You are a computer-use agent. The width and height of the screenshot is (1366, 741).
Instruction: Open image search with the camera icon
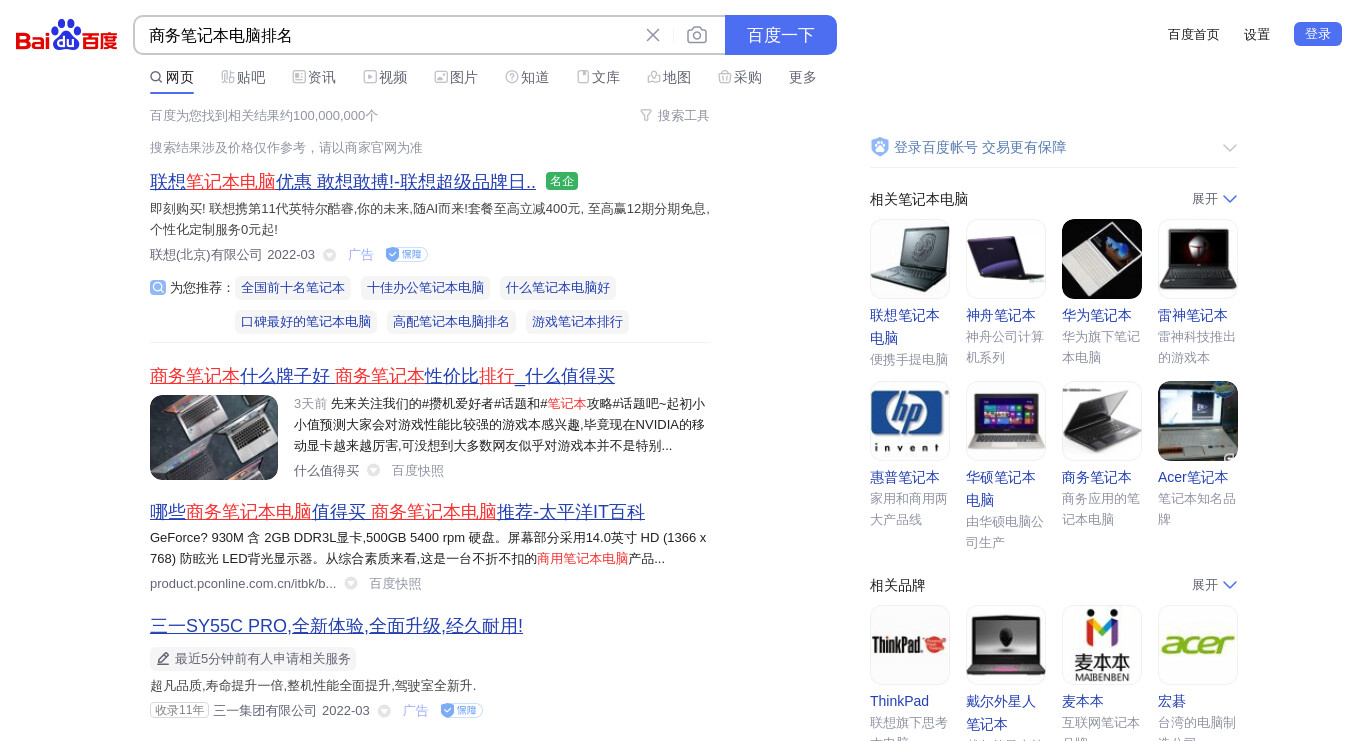pyautogui.click(x=697, y=35)
